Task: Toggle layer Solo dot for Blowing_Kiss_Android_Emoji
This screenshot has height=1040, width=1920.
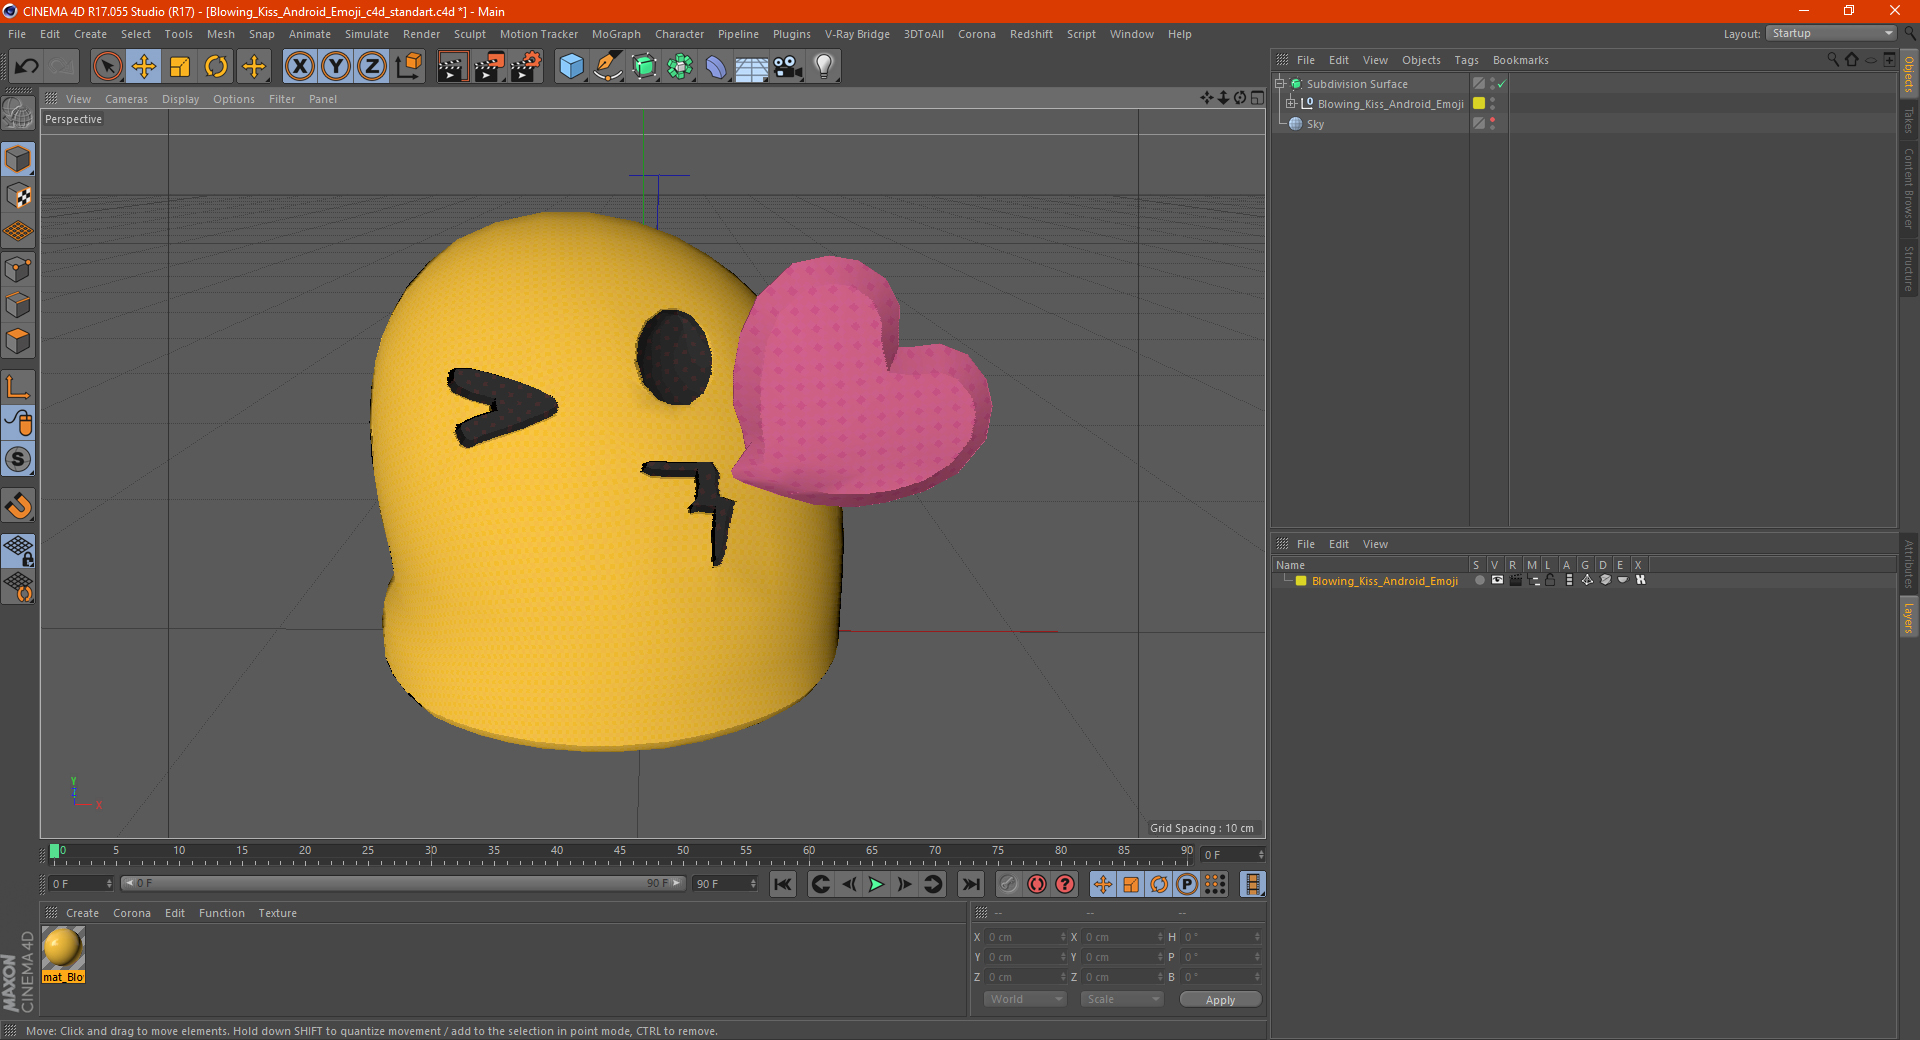Action: click(x=1479, y=581)
